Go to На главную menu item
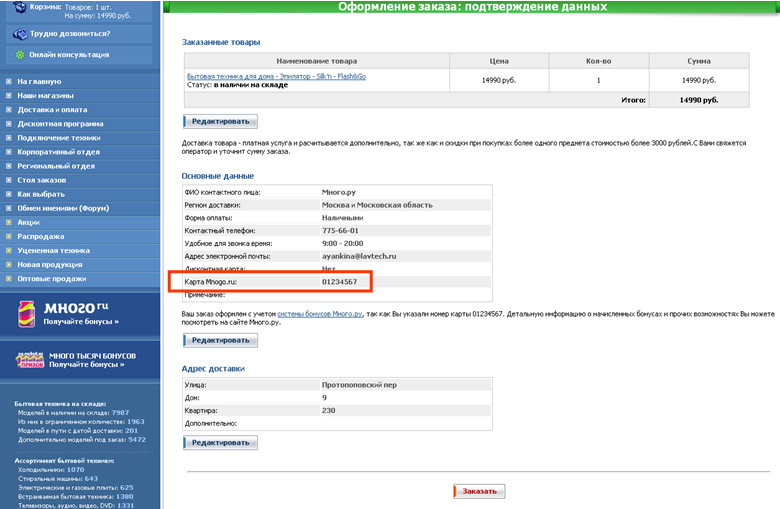The width and height of the screenshot is (780, 509). pos(39,81)
